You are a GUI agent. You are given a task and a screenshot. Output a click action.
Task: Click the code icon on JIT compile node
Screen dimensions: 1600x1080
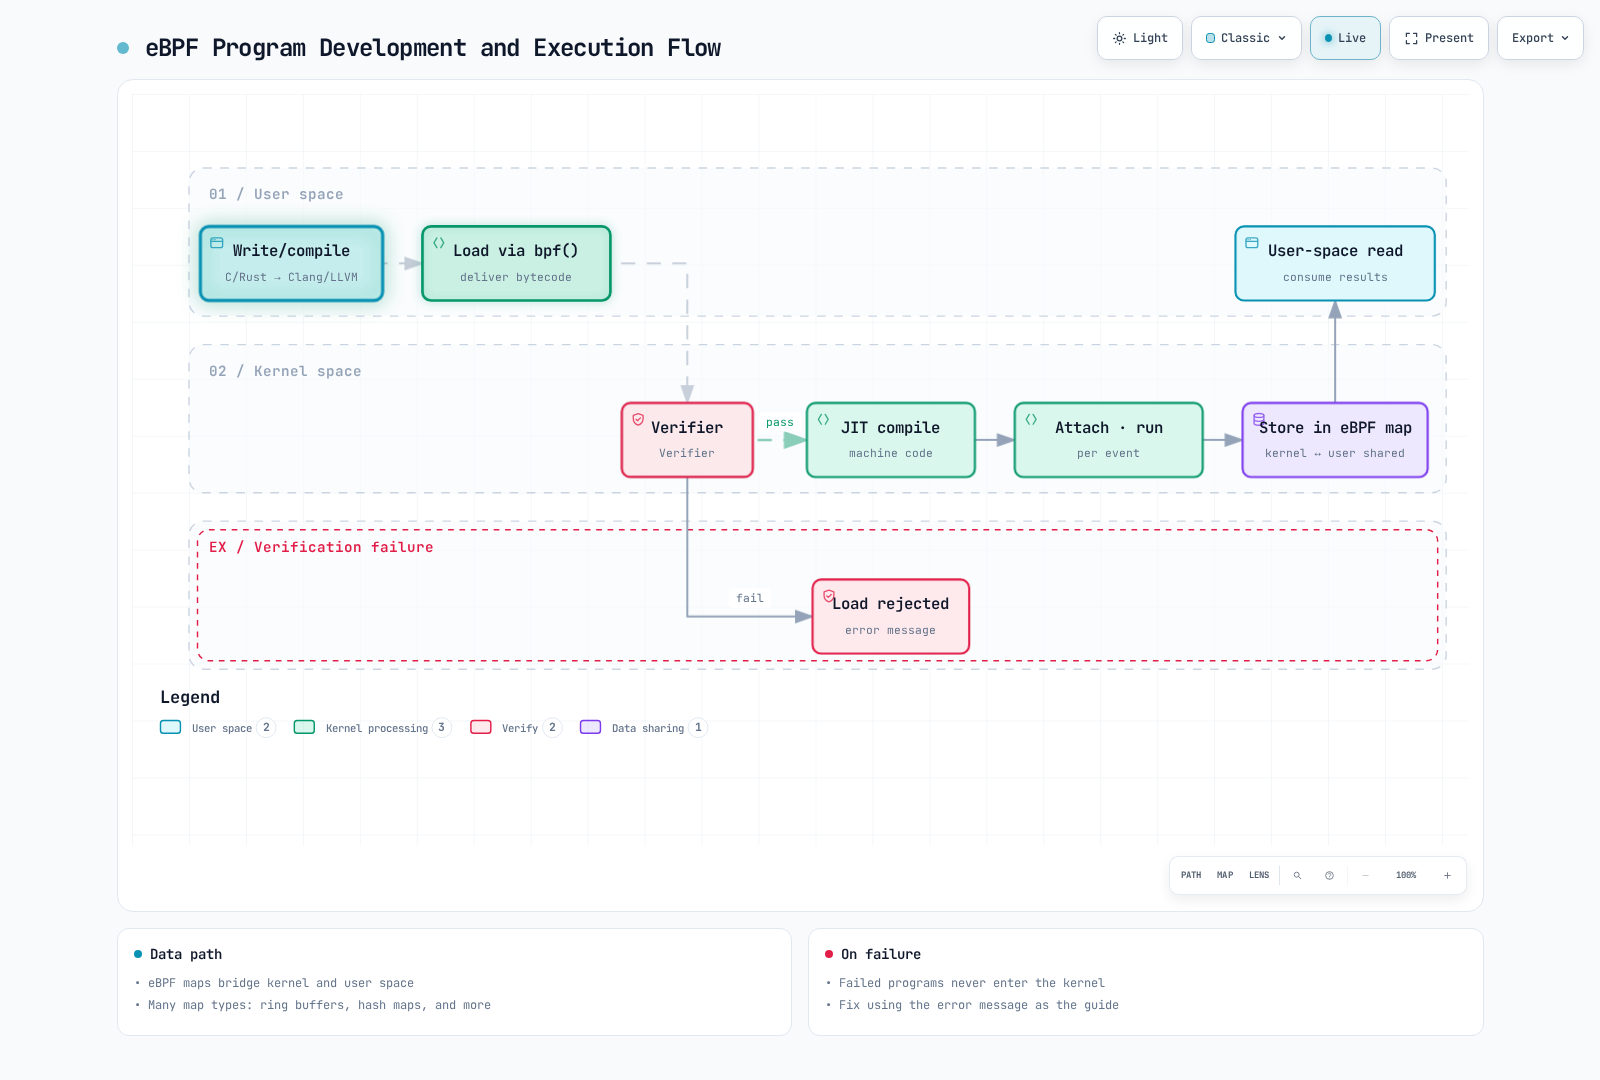[x=823, y=420]
